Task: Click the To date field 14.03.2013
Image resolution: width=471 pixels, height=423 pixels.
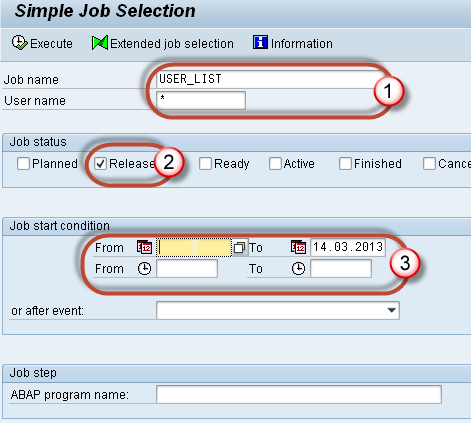Action: (x=348, y=247)
